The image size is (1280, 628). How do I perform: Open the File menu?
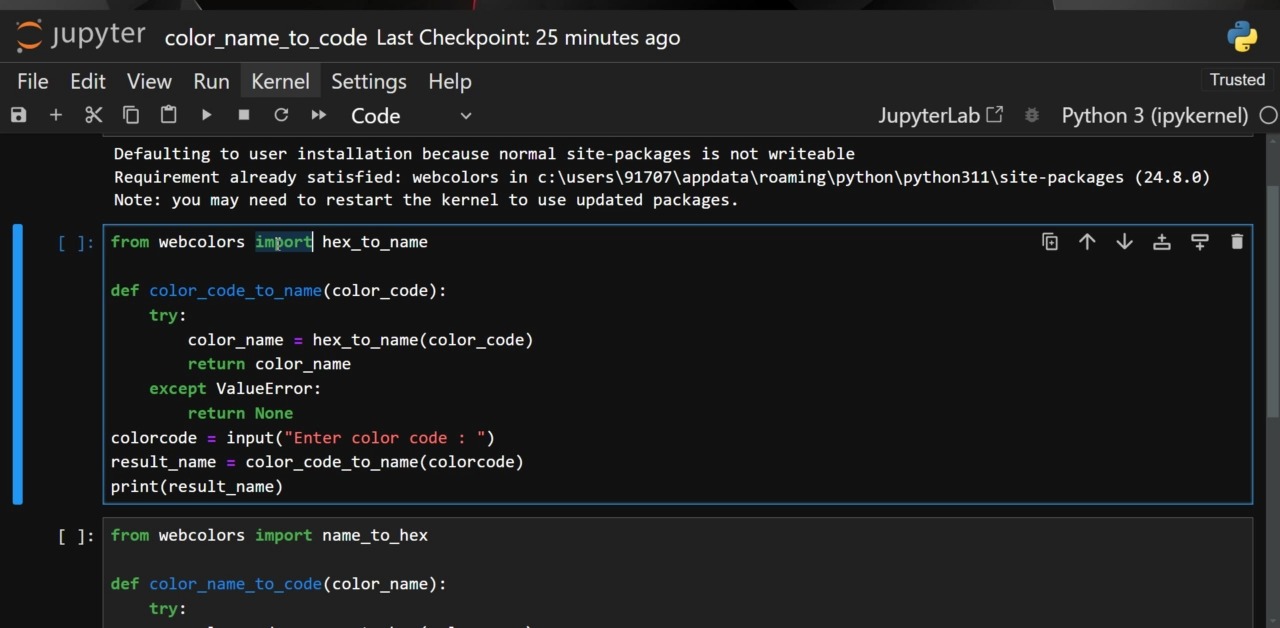(33, 81)
